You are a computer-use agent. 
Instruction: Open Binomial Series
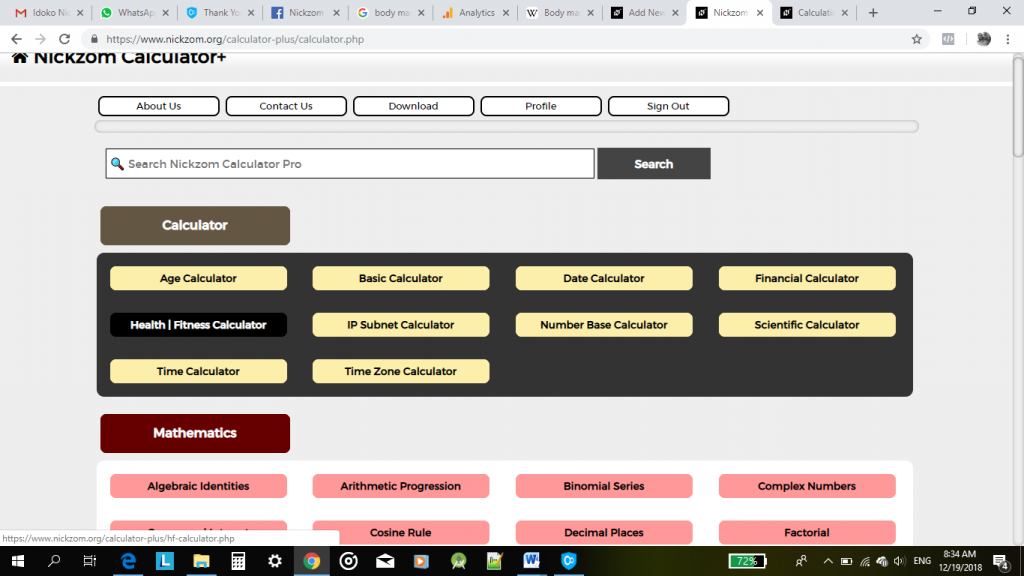[604, 486]
